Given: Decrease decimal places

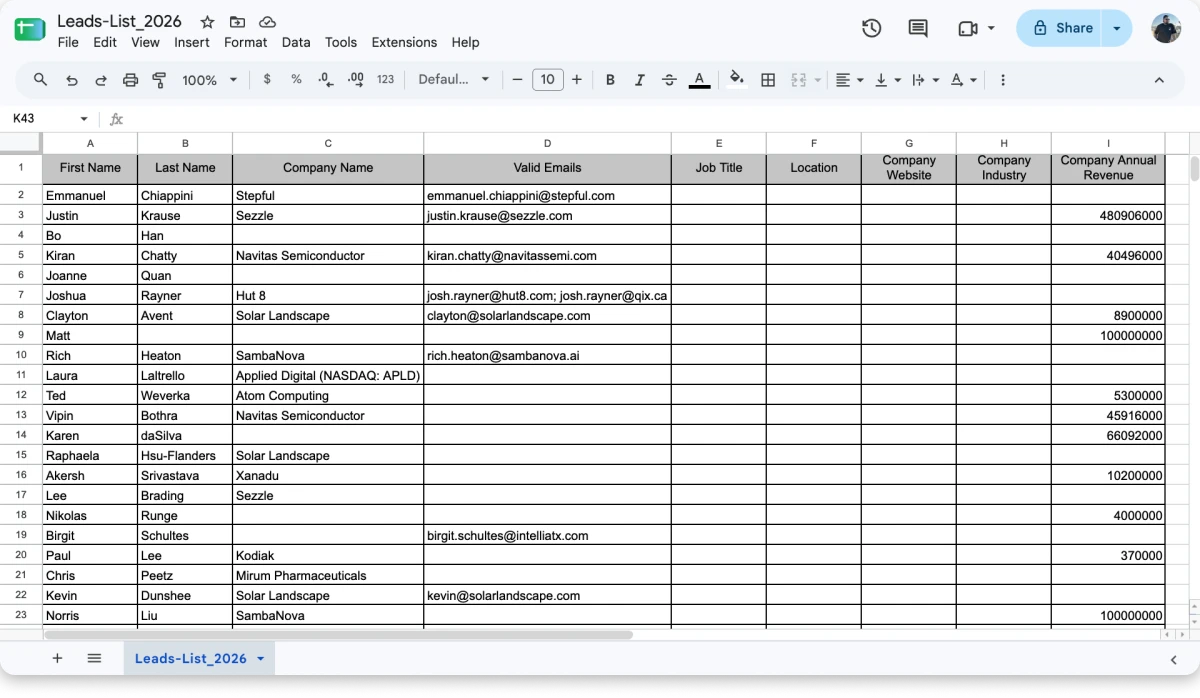Looking at the screenshot, I should click(x=325, y=80).
